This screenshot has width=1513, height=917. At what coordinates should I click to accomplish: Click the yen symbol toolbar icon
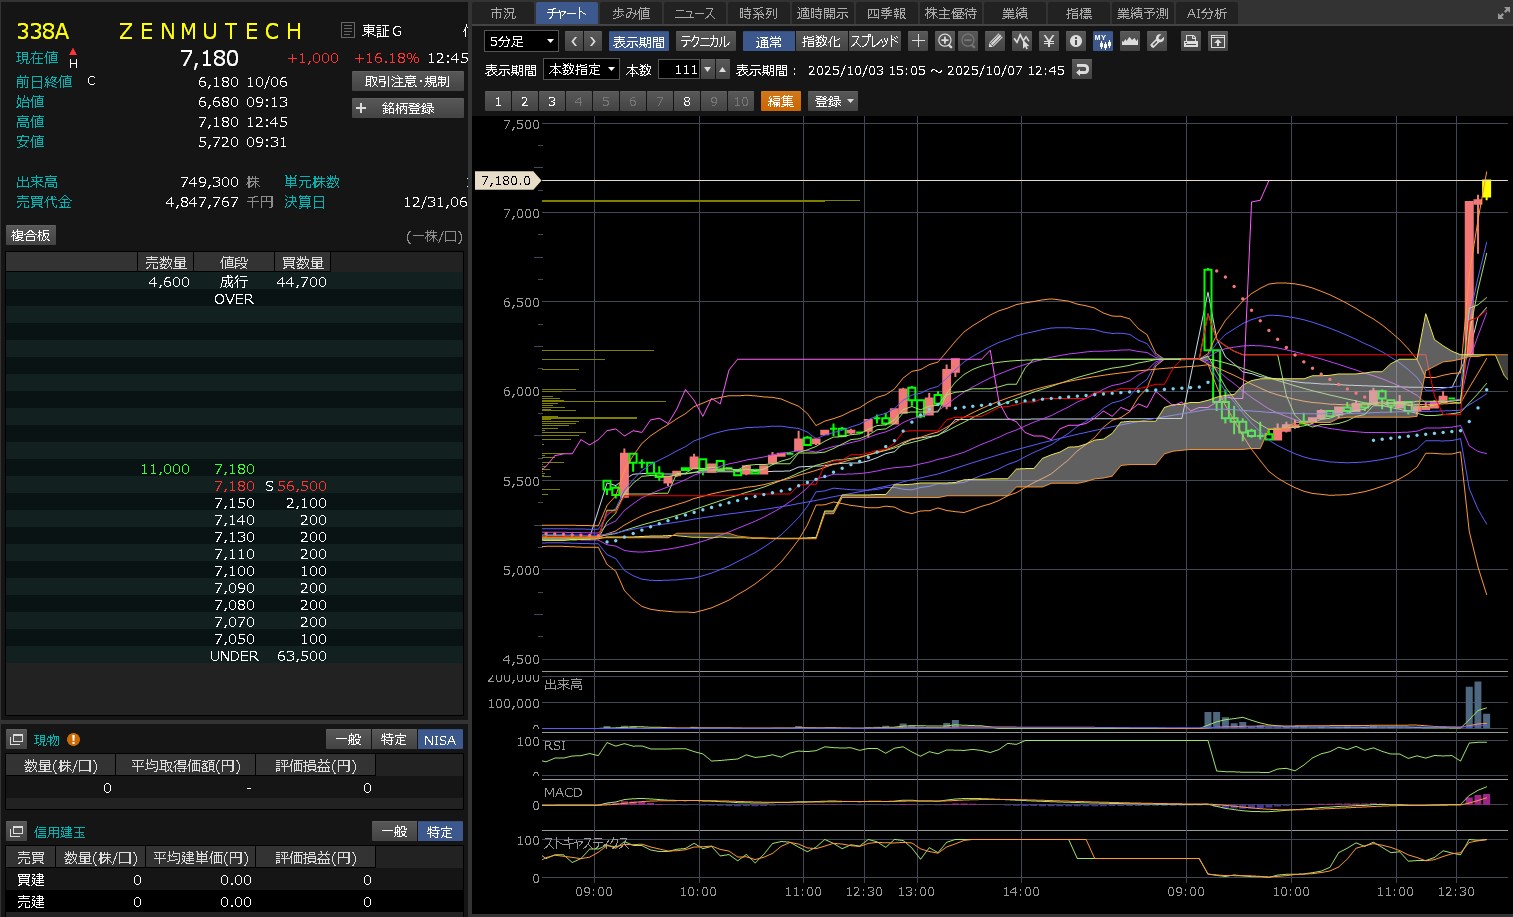1048,41
